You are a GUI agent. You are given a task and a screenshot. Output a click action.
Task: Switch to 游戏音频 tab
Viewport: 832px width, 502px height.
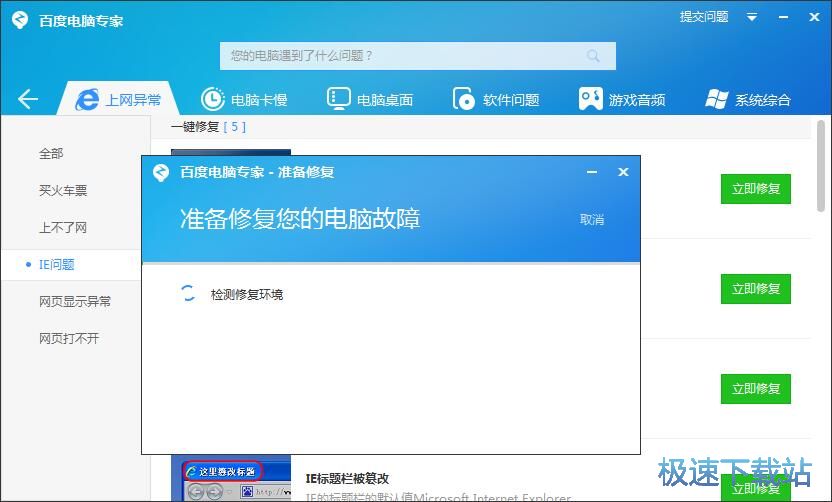click(x=622, y=99)
